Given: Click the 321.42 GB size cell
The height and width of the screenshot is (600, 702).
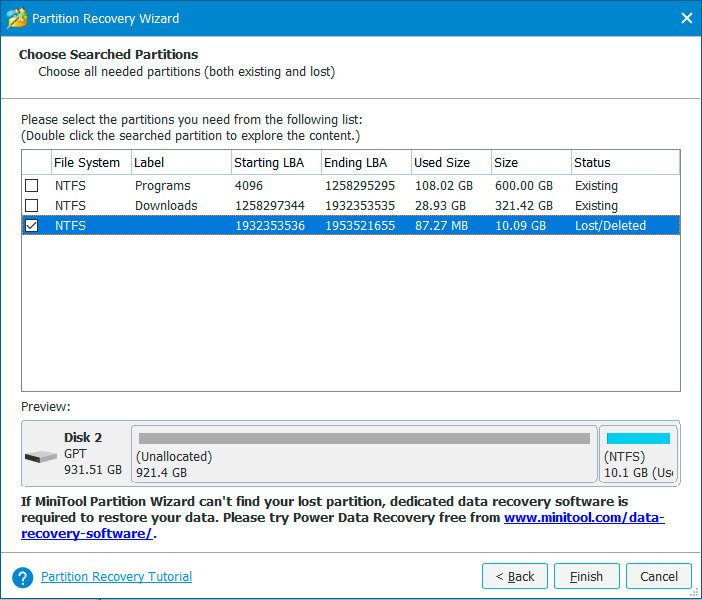Looking at the screenshot, I should click(x=524, y=206).
